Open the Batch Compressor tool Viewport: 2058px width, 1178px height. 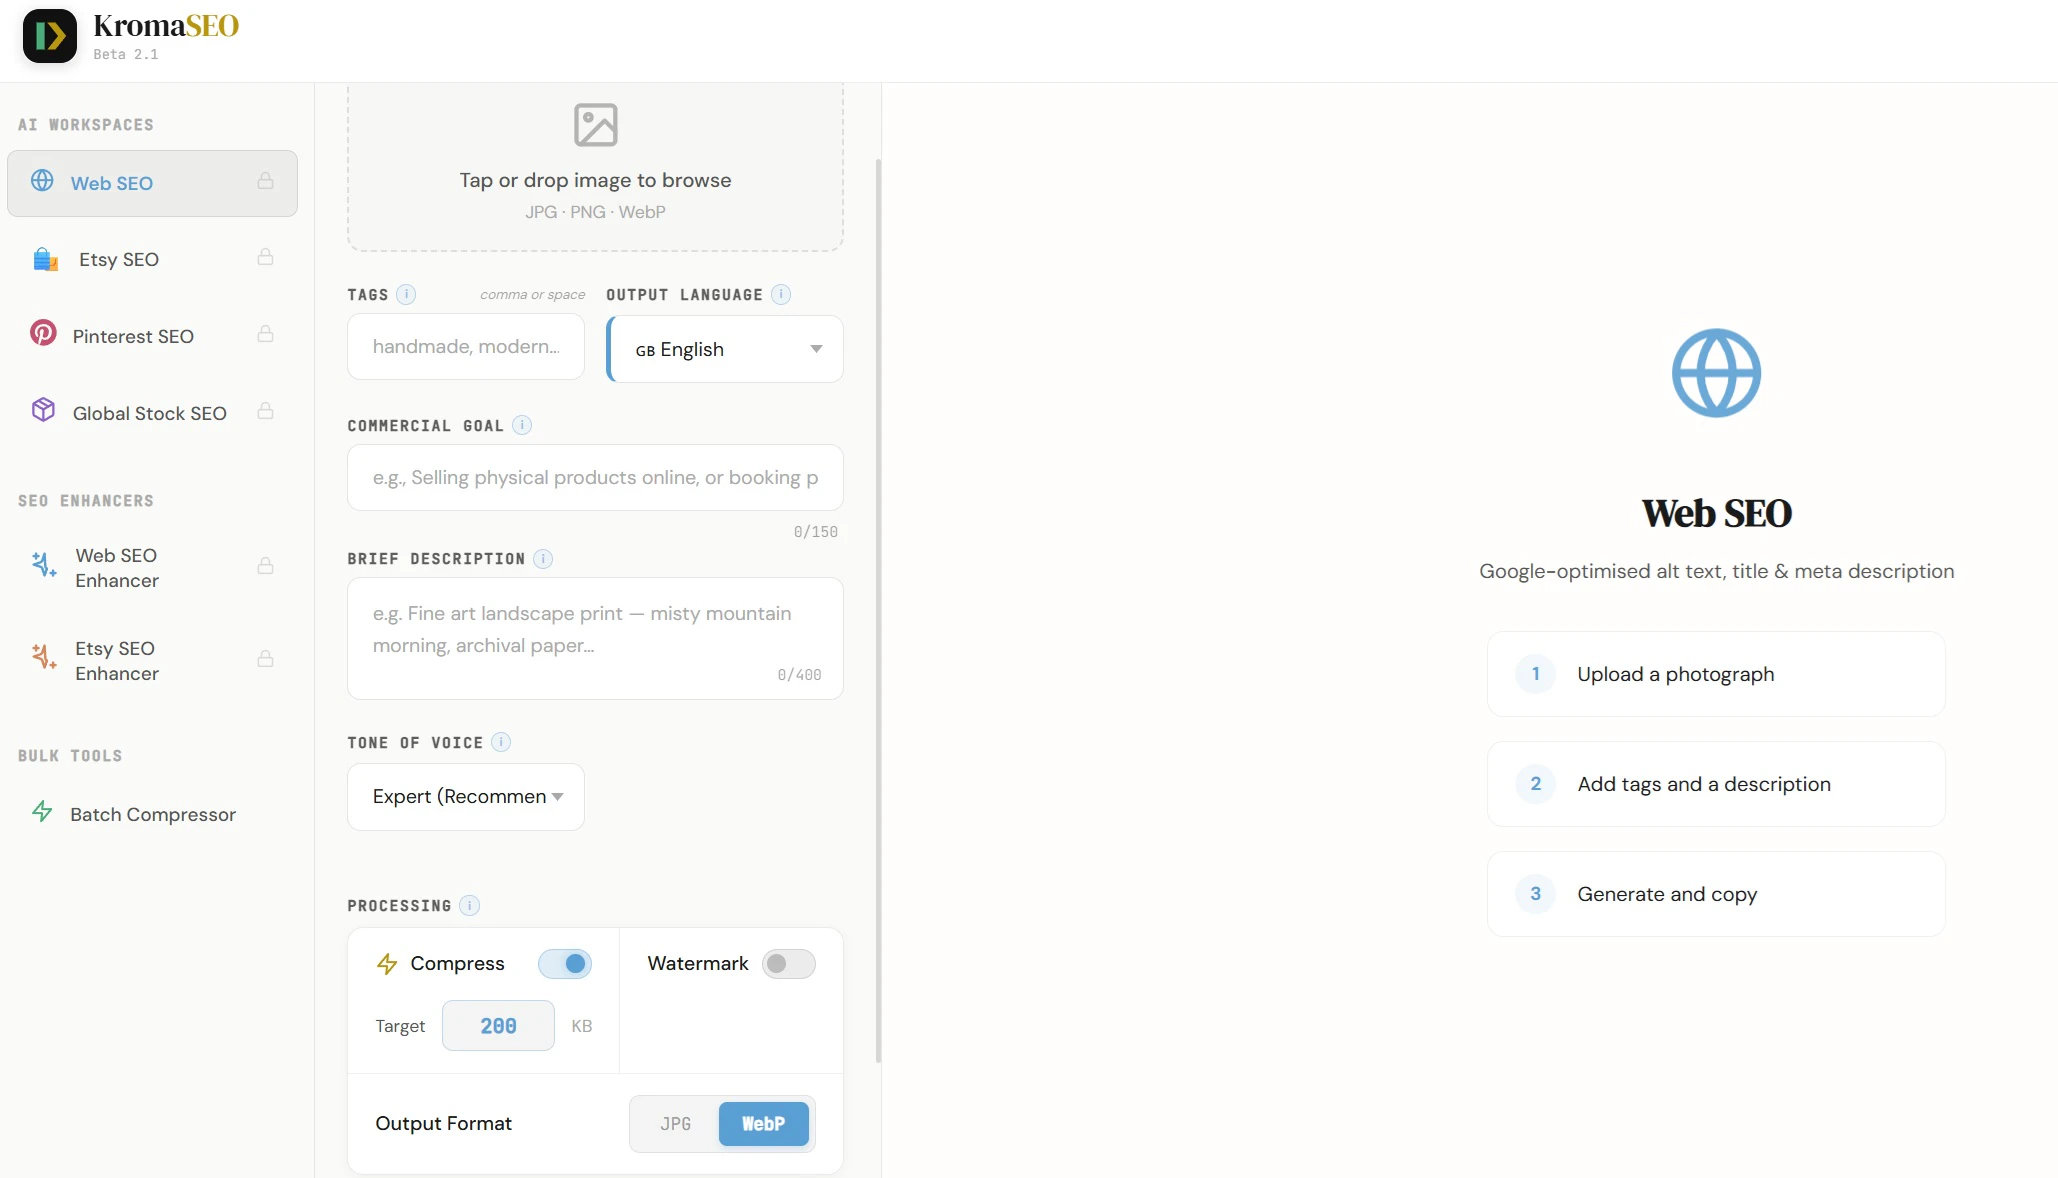[x=152, y=814]
